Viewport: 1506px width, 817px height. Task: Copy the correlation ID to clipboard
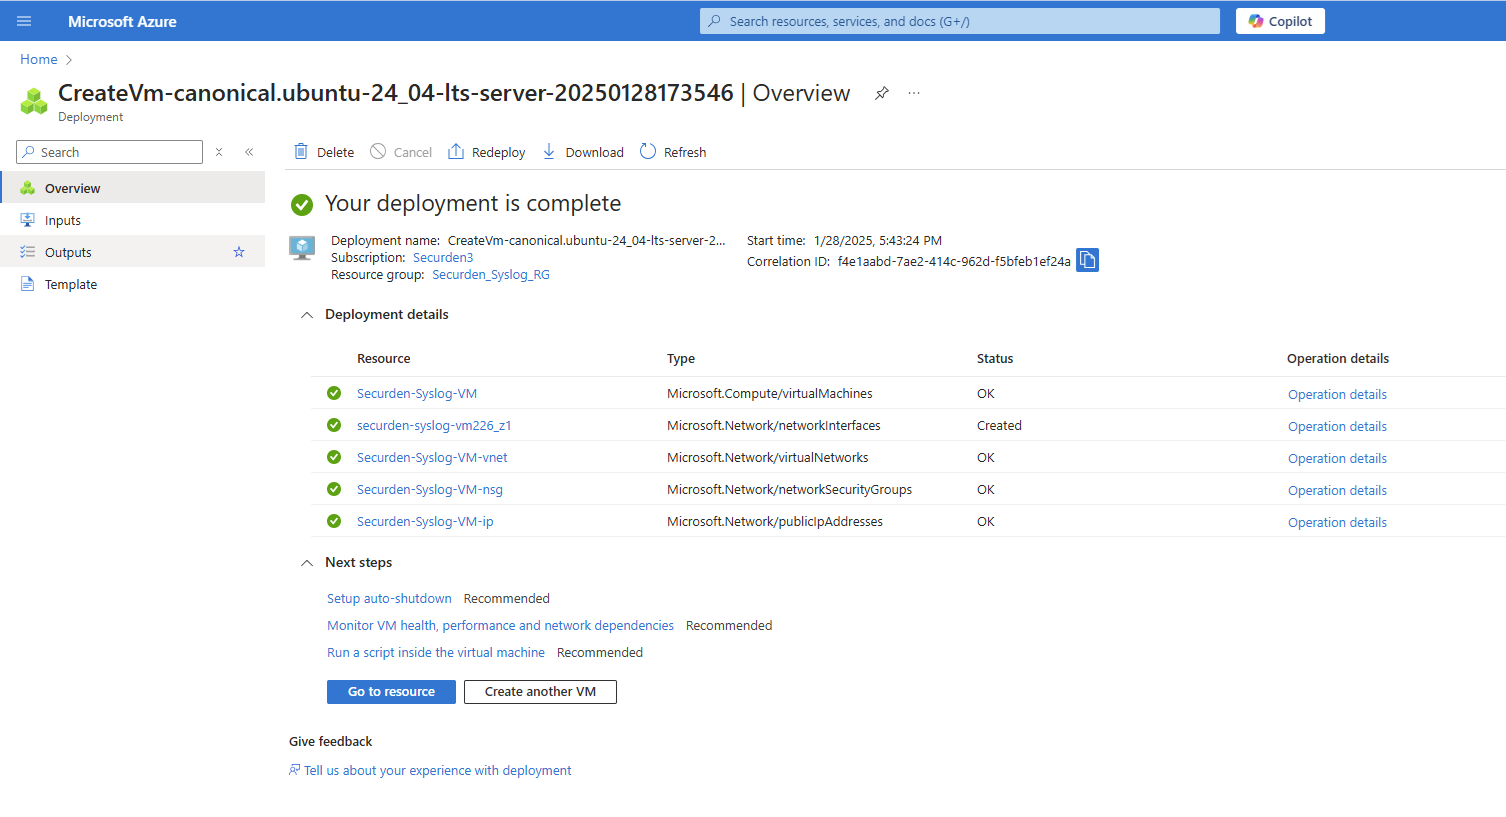1087,260
